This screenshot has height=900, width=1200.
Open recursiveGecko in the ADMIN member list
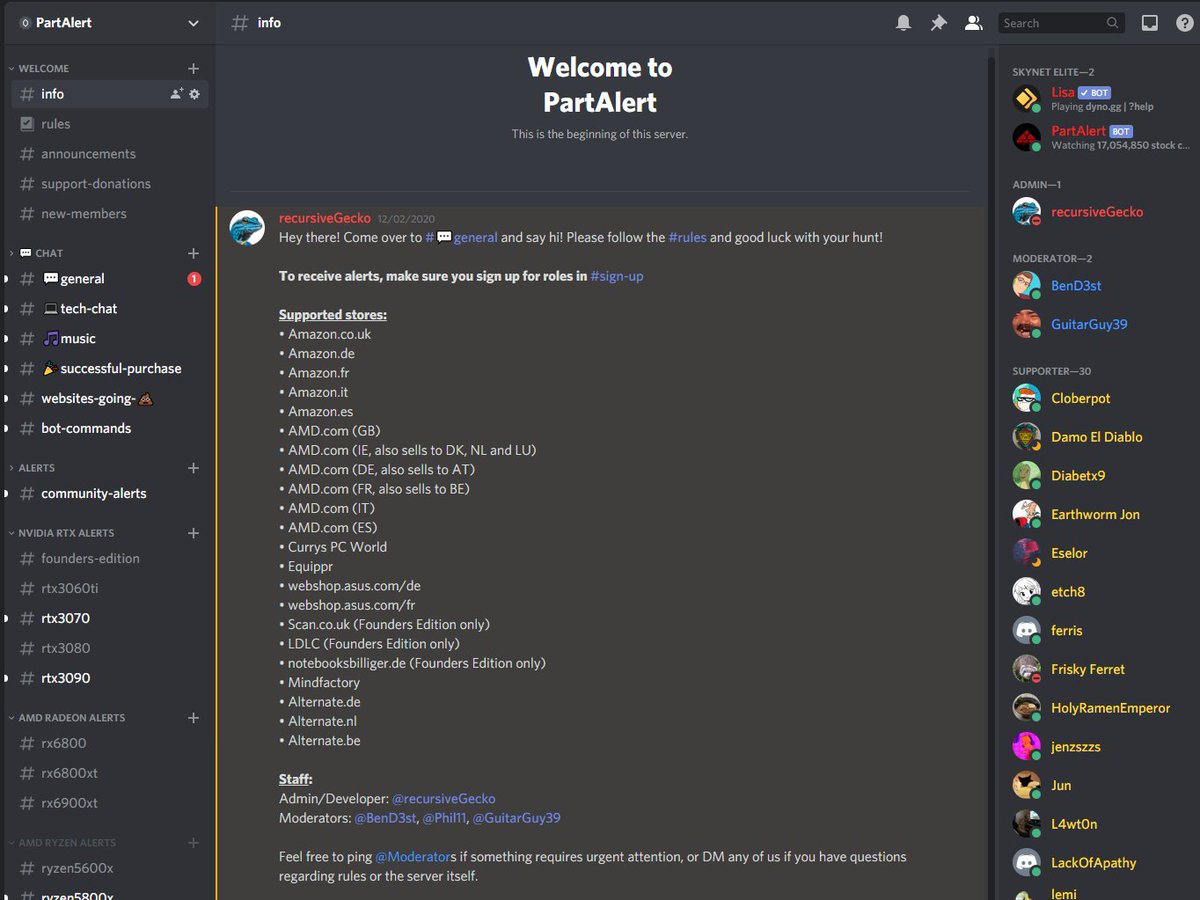tap(1099, 212)
